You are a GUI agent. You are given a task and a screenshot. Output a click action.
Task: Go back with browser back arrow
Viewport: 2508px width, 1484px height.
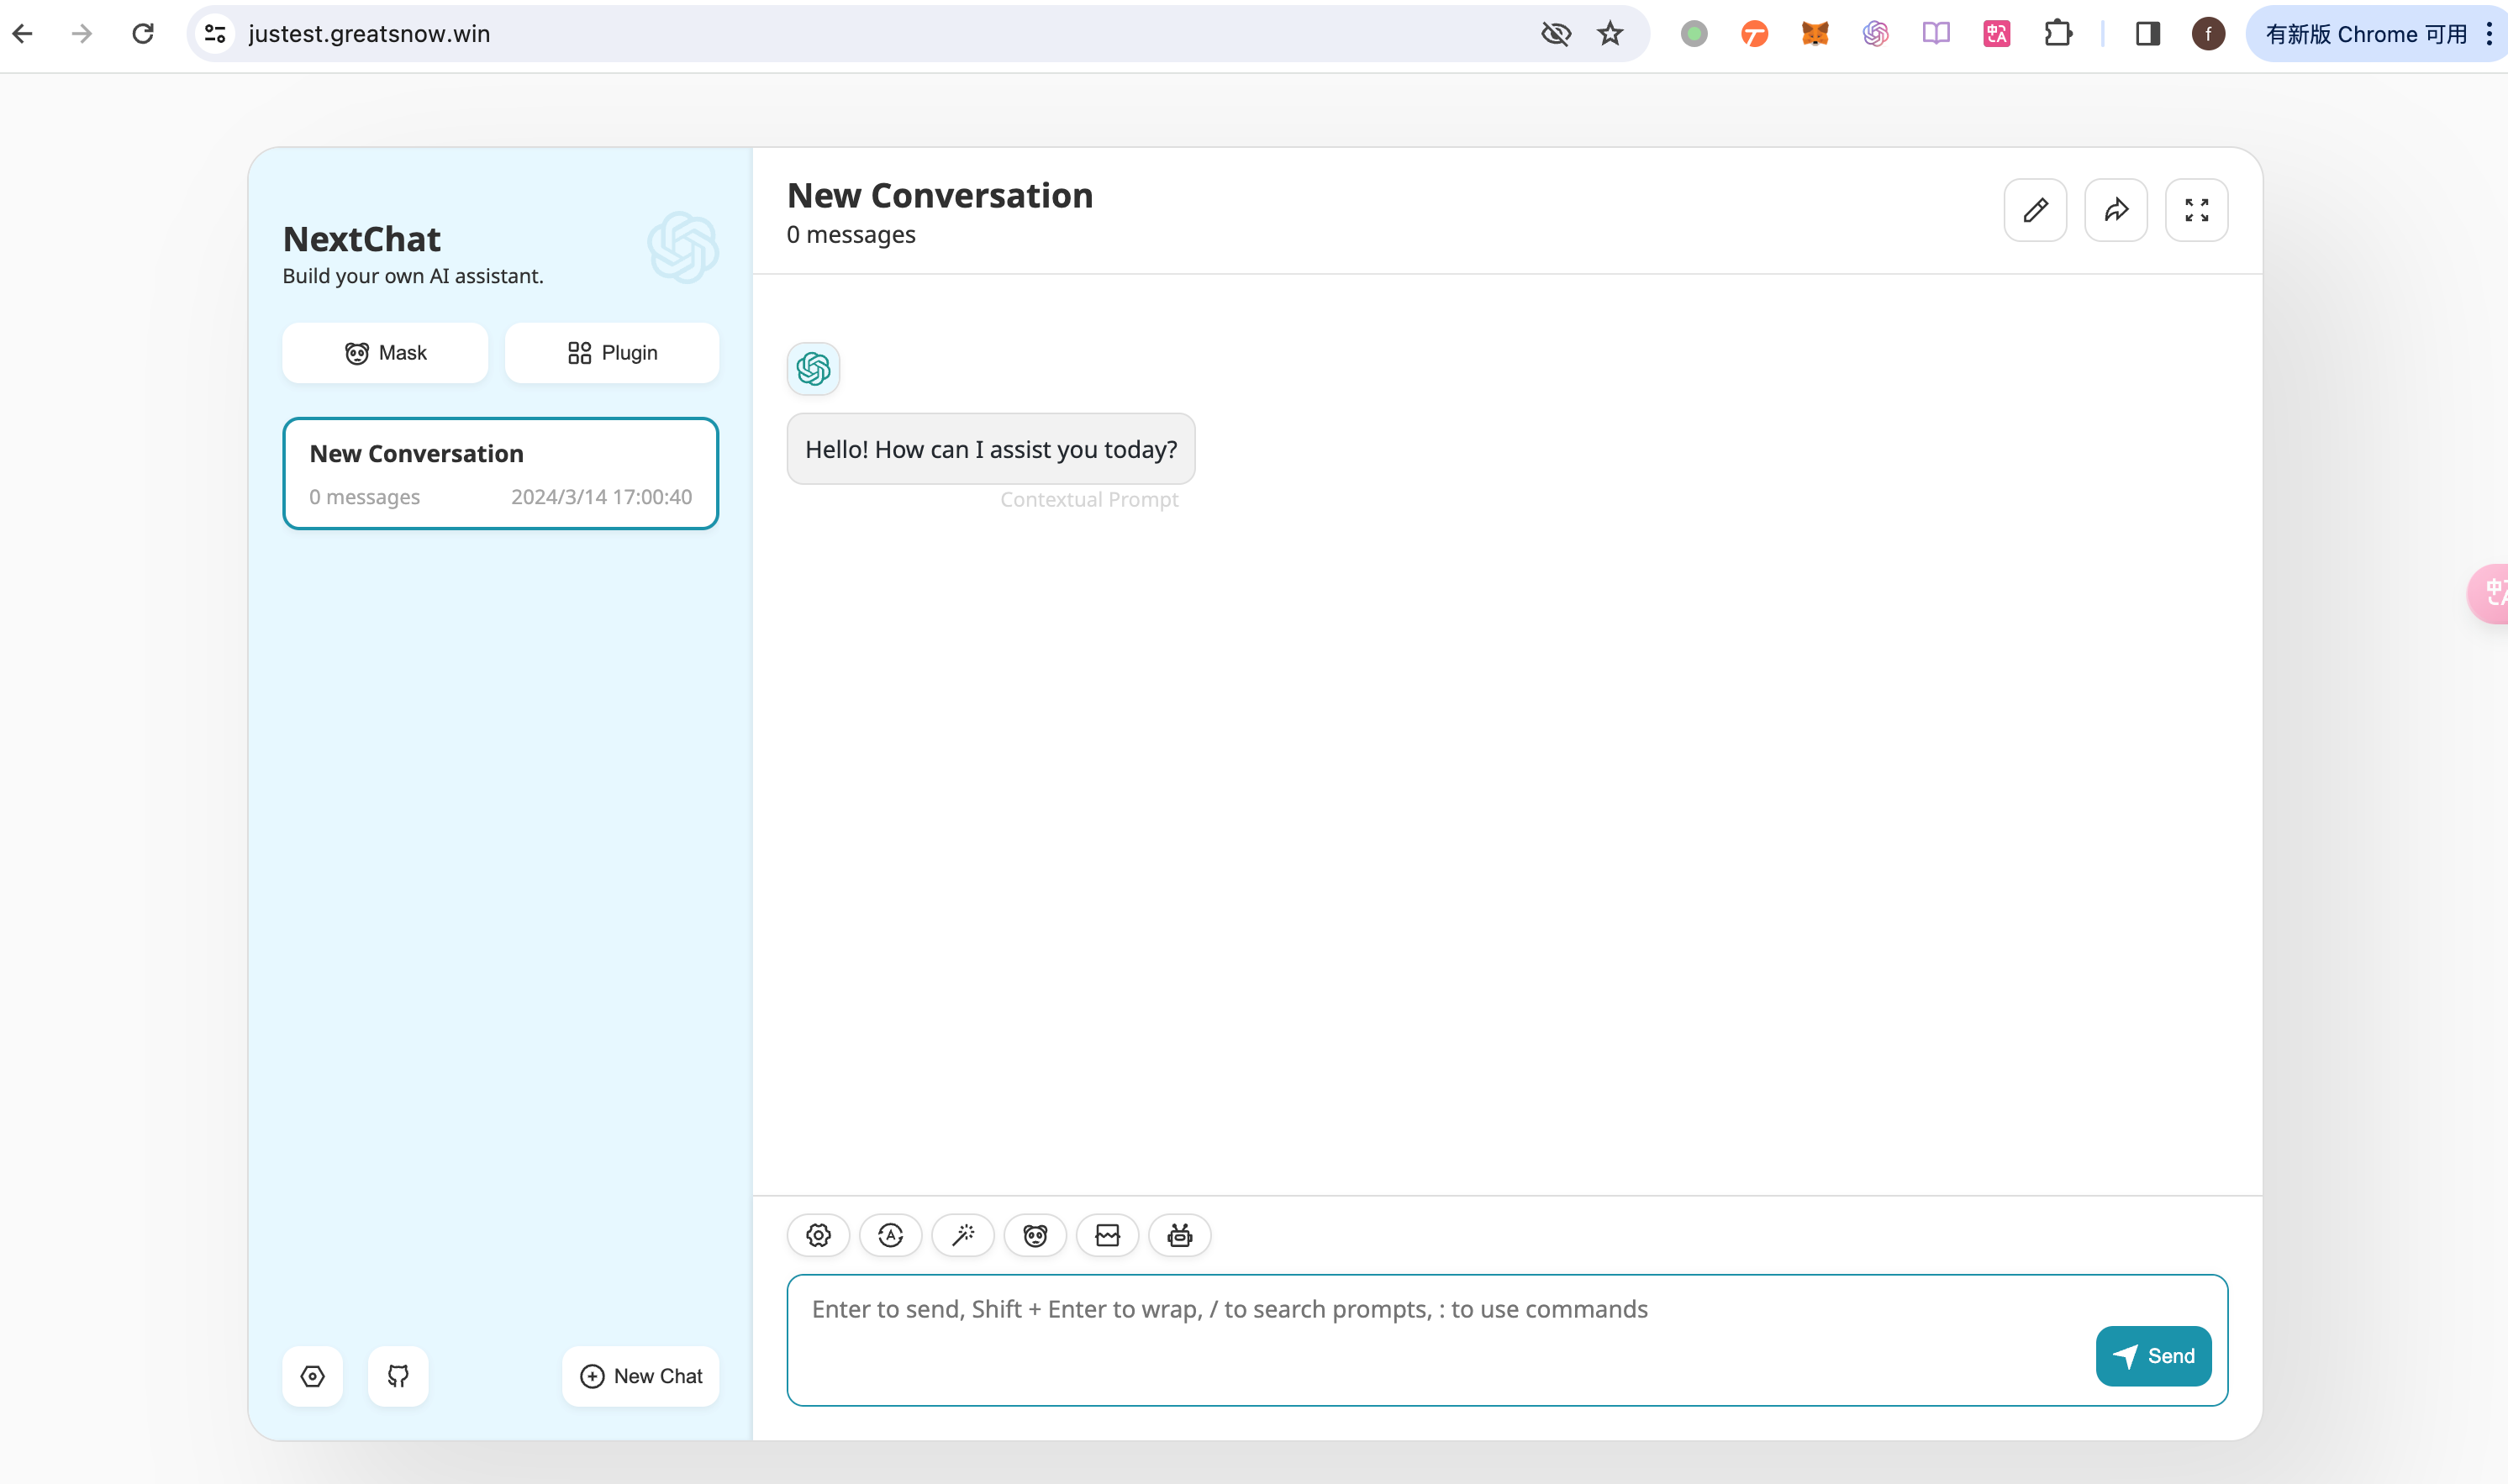(23, 34)
